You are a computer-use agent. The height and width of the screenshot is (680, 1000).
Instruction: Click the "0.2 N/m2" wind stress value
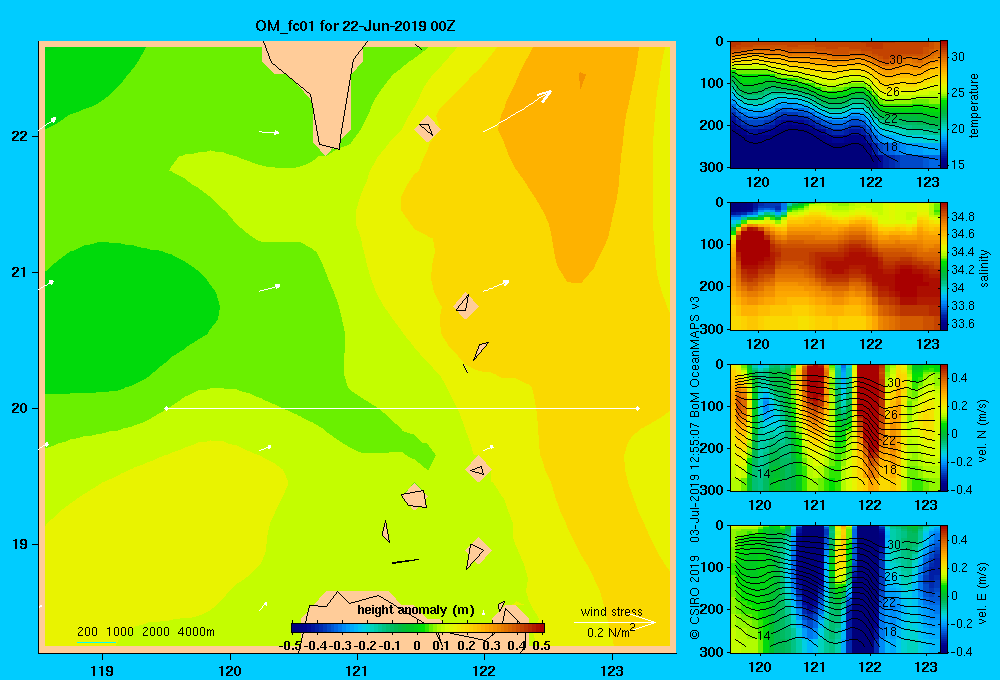point(610,632)
